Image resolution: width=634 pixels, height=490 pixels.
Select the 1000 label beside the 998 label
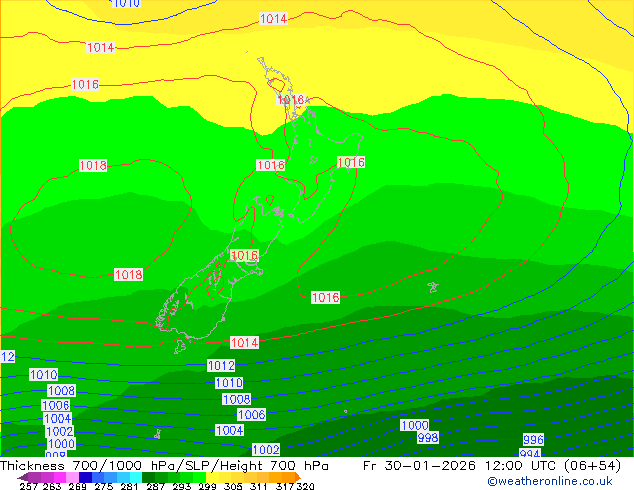tap(414, 425)
